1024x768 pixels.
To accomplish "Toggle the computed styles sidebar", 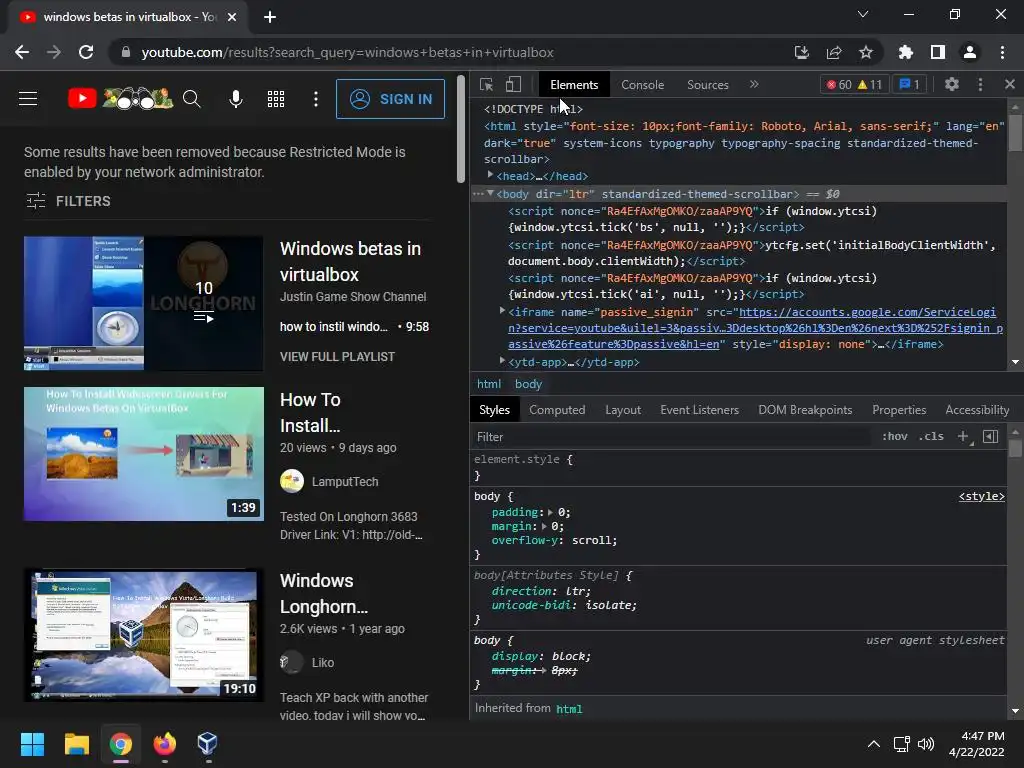I will (991, 436).
